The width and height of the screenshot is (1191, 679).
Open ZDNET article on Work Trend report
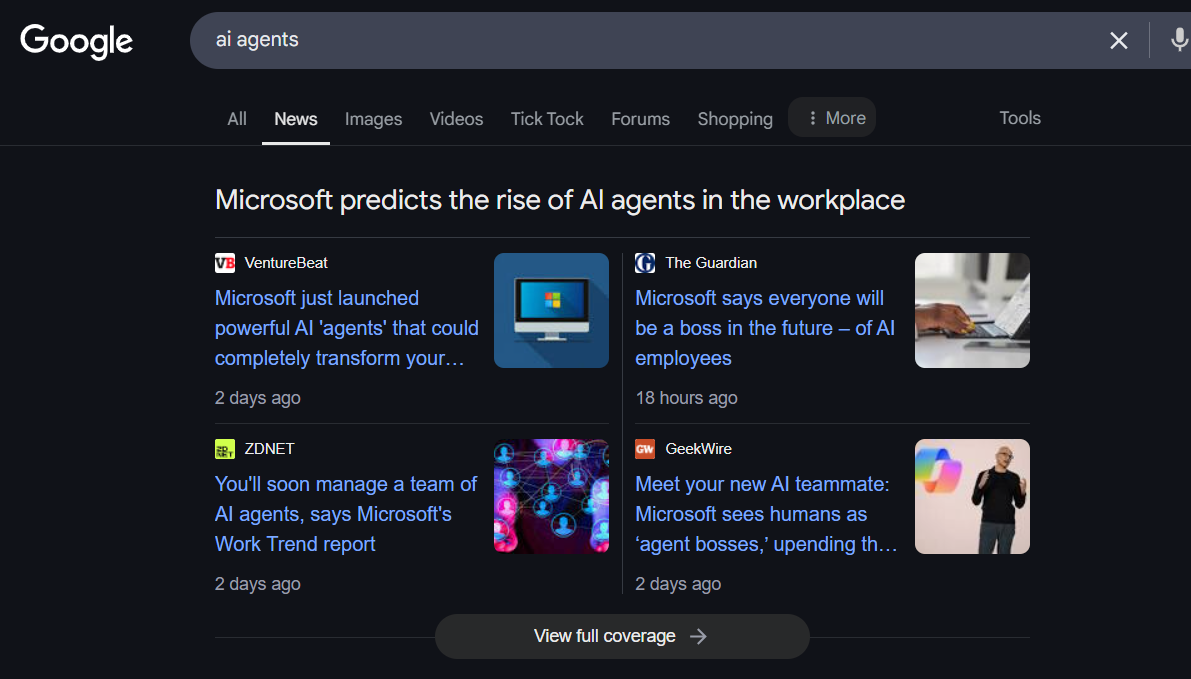(x=346, y=514)
